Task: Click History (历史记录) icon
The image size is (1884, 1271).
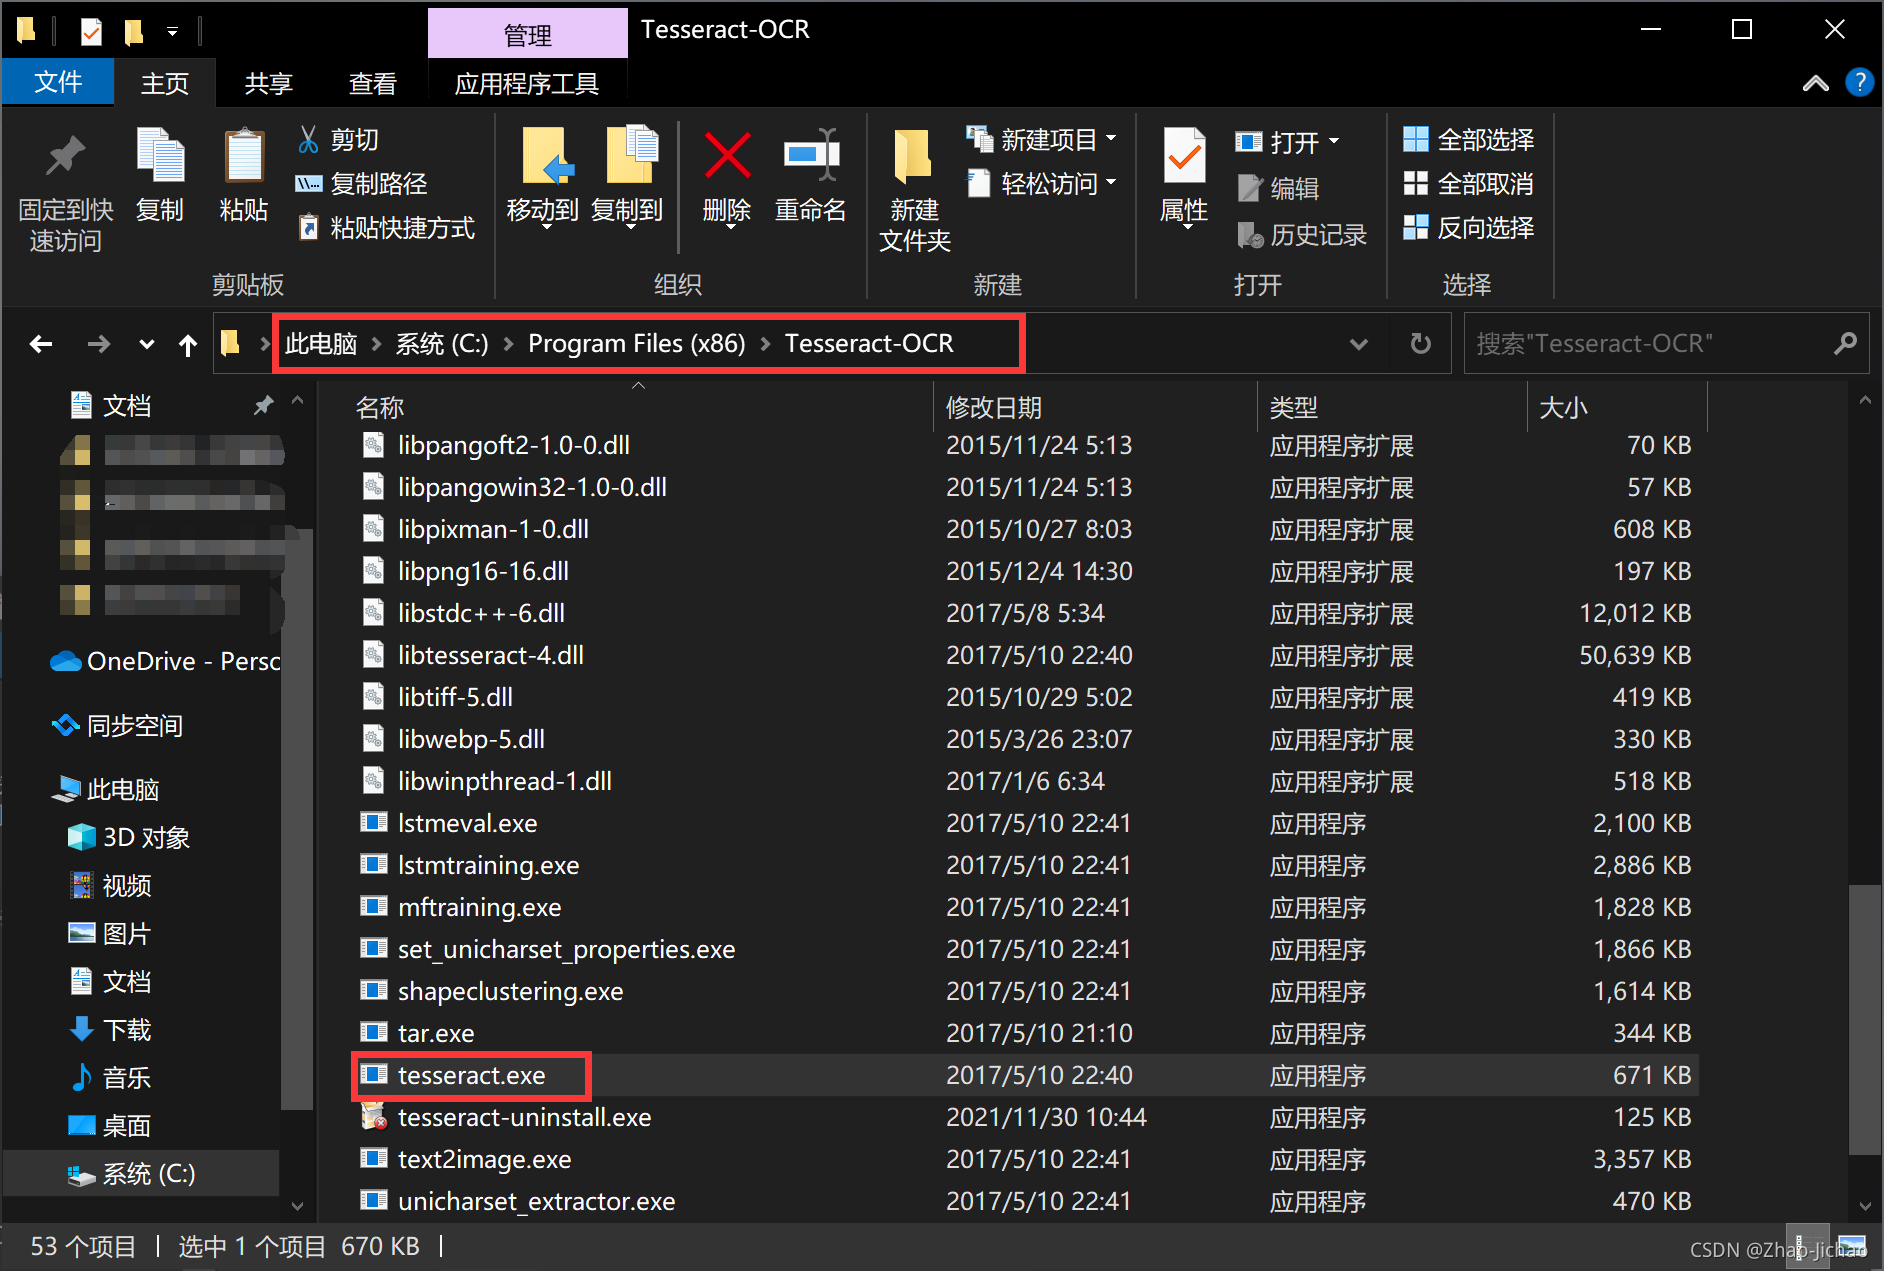Action: coord(1250,235)
